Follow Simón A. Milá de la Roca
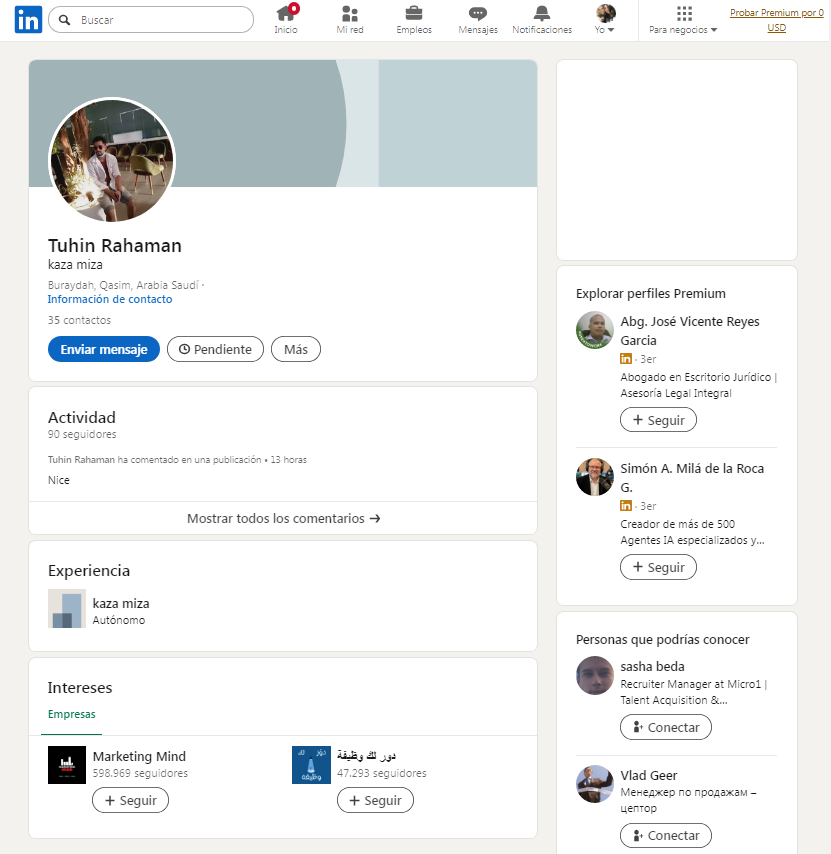Image resolution: width=831 pixels, height=854 pixels. click(658, 567)
